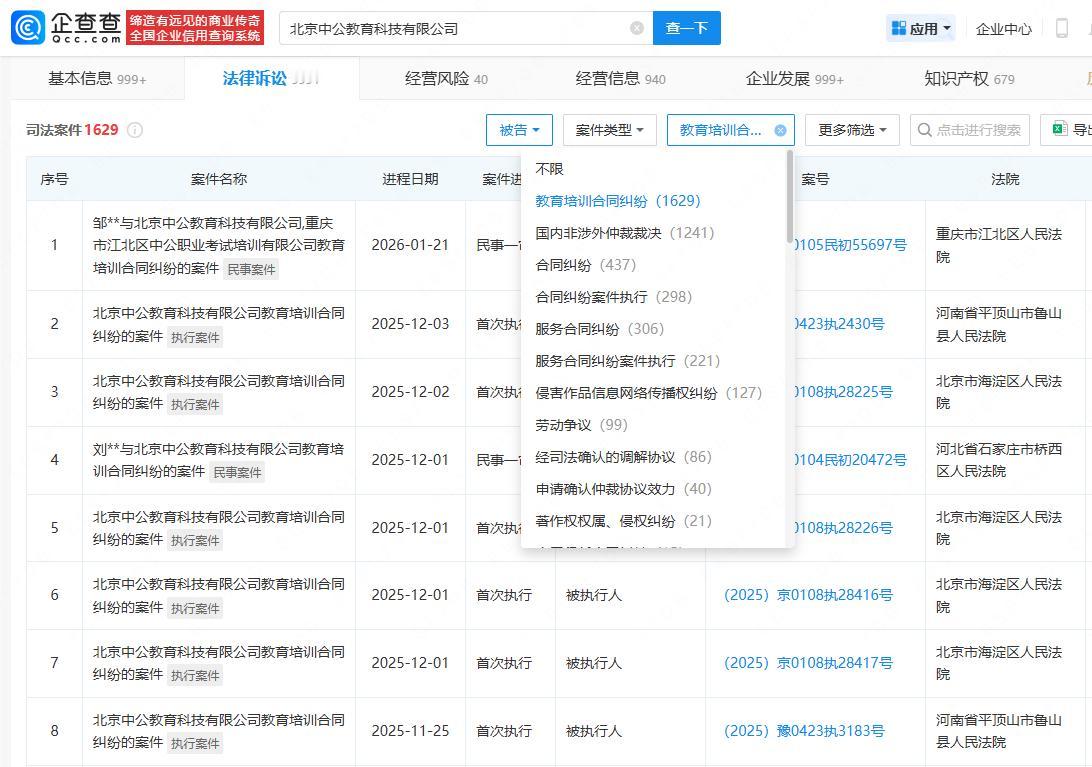This screenshot has width=1092, height=767.
Task: Click 重庆市江北区人民法院 court cell
Action: pyautogui.click(x=999, y=245)
